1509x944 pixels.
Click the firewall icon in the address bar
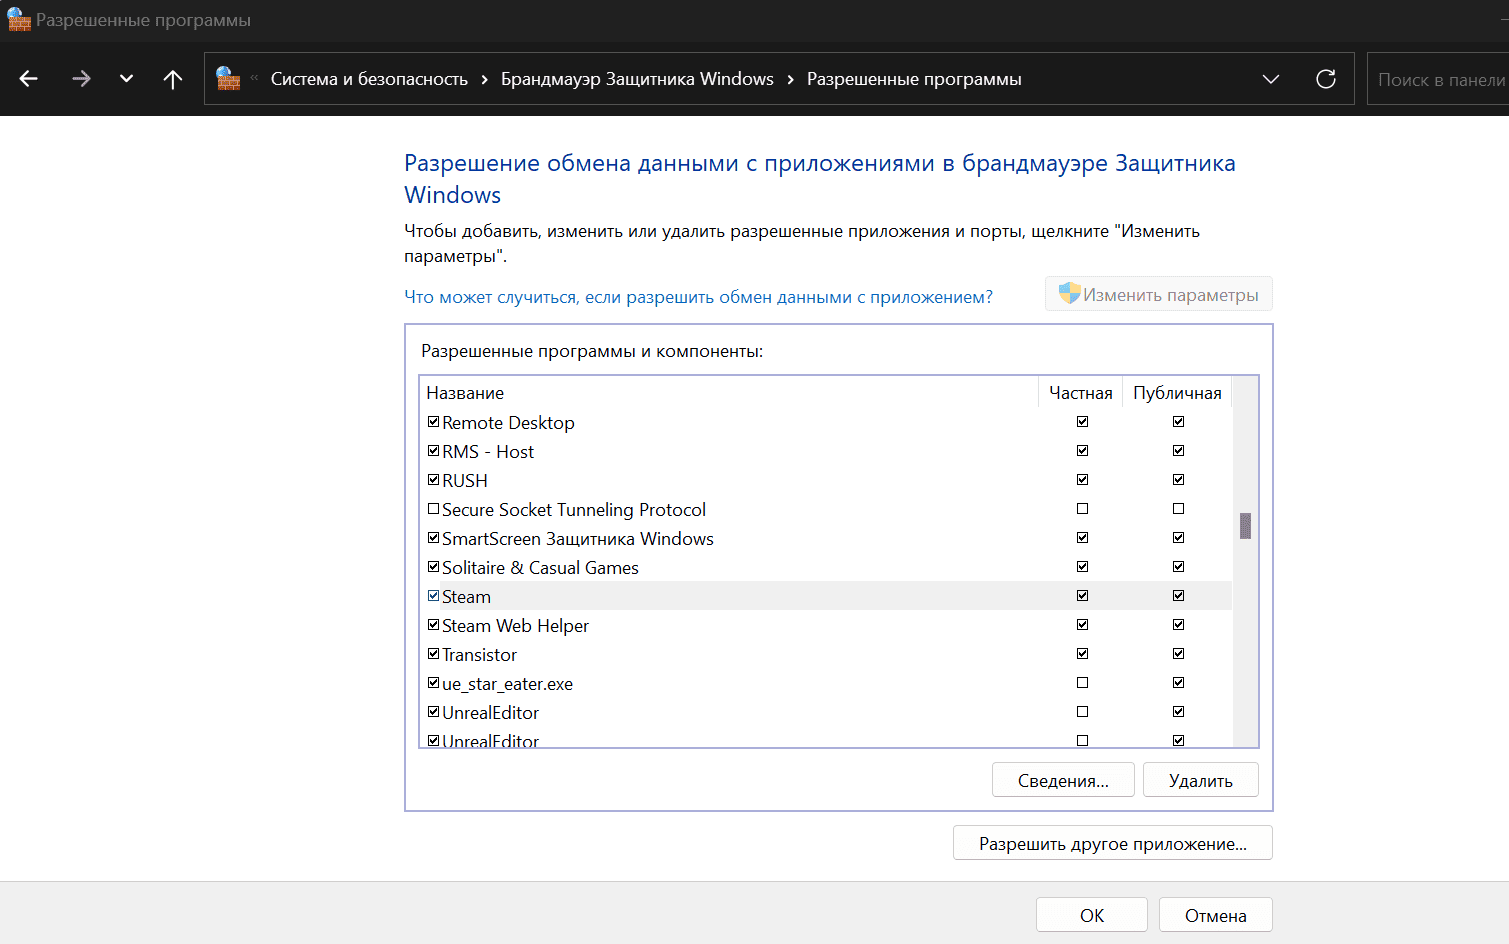[228, 79]
